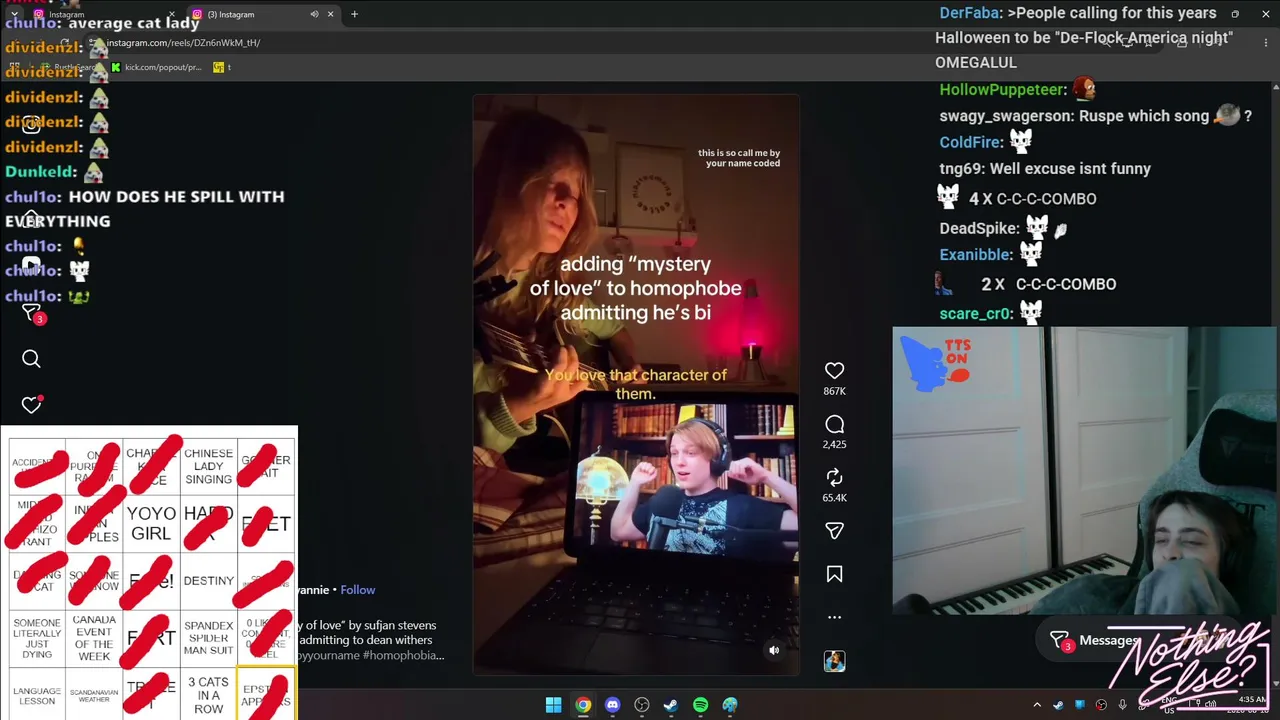Open Instagram direct messages in the sidebar
The image size is (1280, 720).
[x=31, y=313]
